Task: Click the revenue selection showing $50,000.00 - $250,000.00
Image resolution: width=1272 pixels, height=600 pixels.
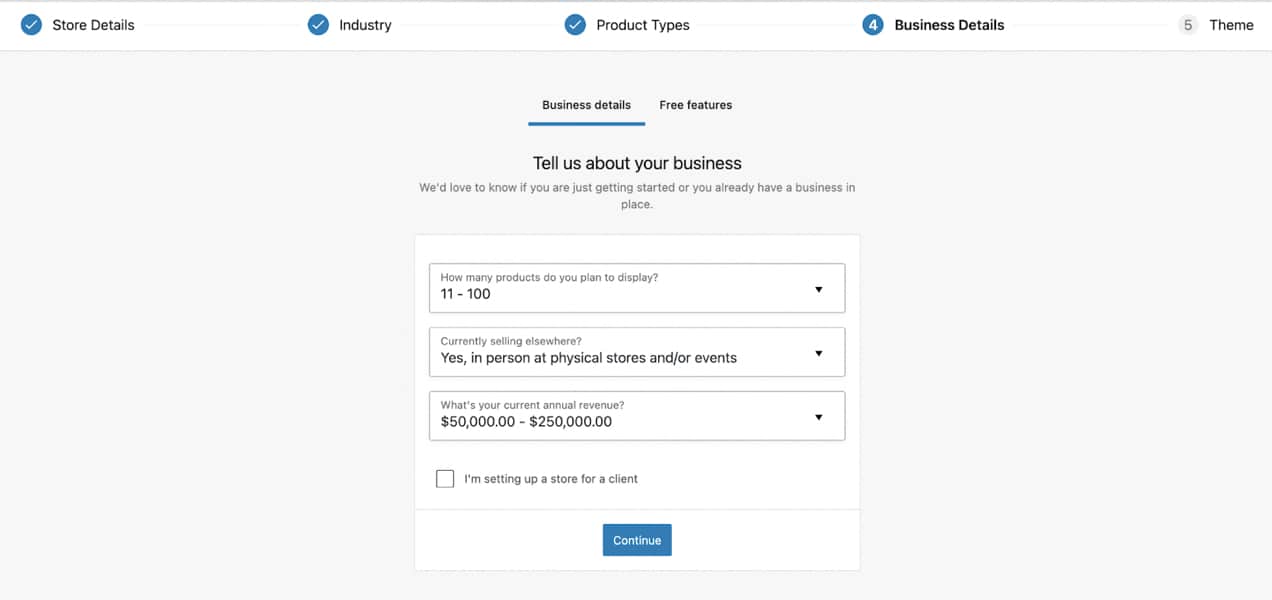Action: coord(637,415)
